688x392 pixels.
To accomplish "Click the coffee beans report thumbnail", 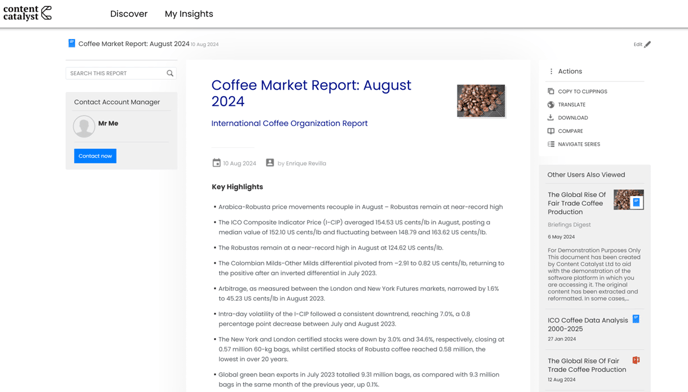I will pos(481,101).
